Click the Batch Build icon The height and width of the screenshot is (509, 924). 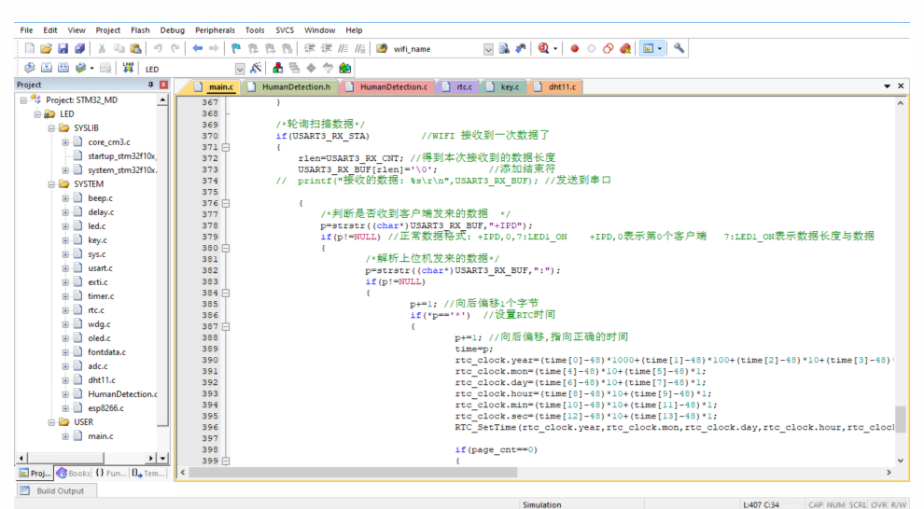click(x=81, y=68)
